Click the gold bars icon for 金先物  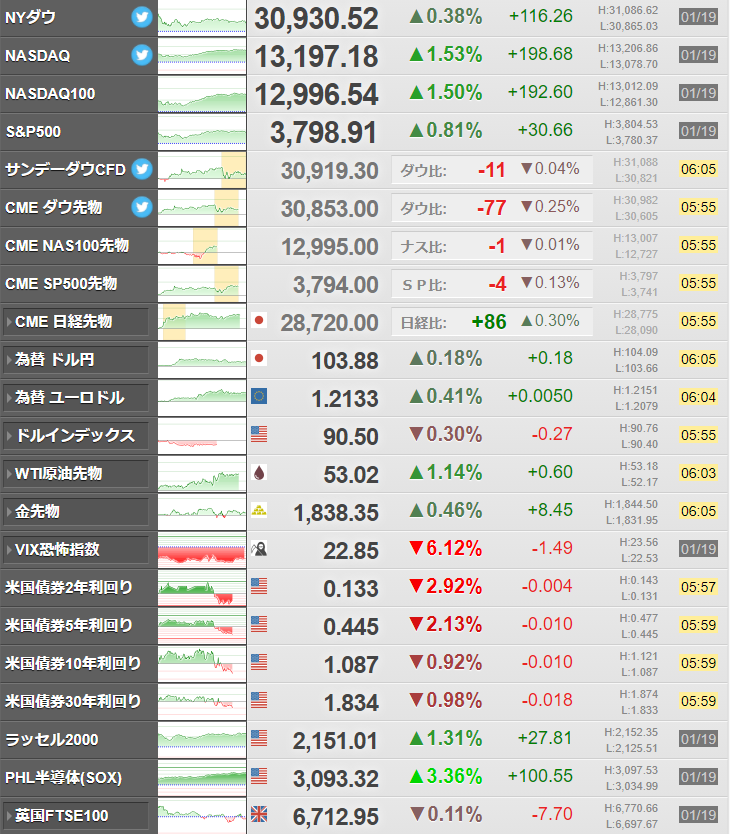pos(259,511)
